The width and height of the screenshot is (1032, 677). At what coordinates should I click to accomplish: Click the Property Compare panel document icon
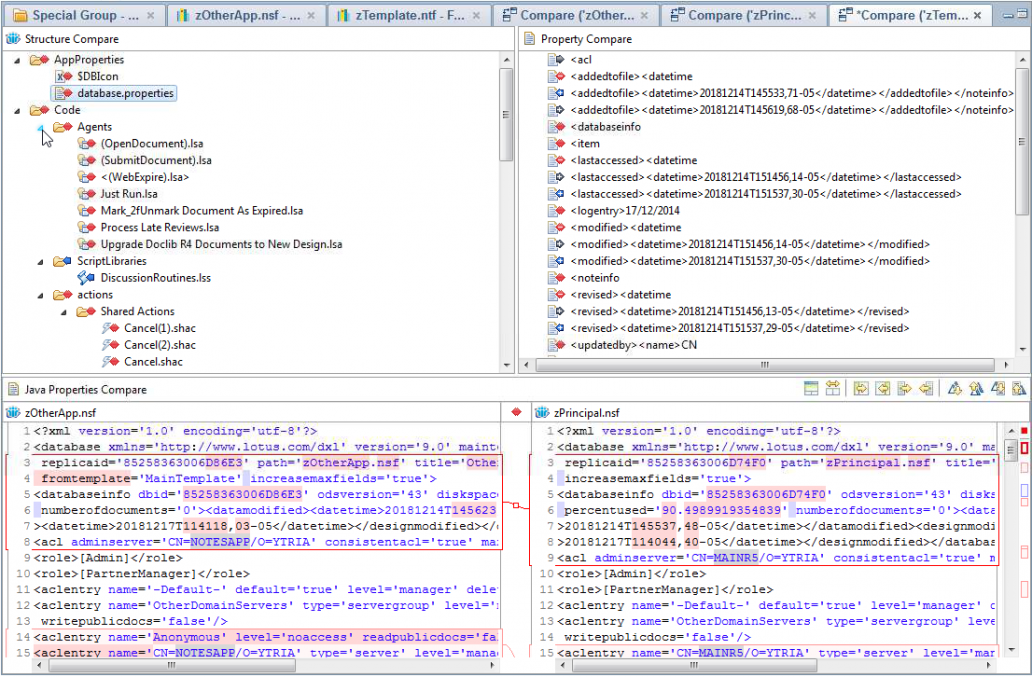pos(529,39)
